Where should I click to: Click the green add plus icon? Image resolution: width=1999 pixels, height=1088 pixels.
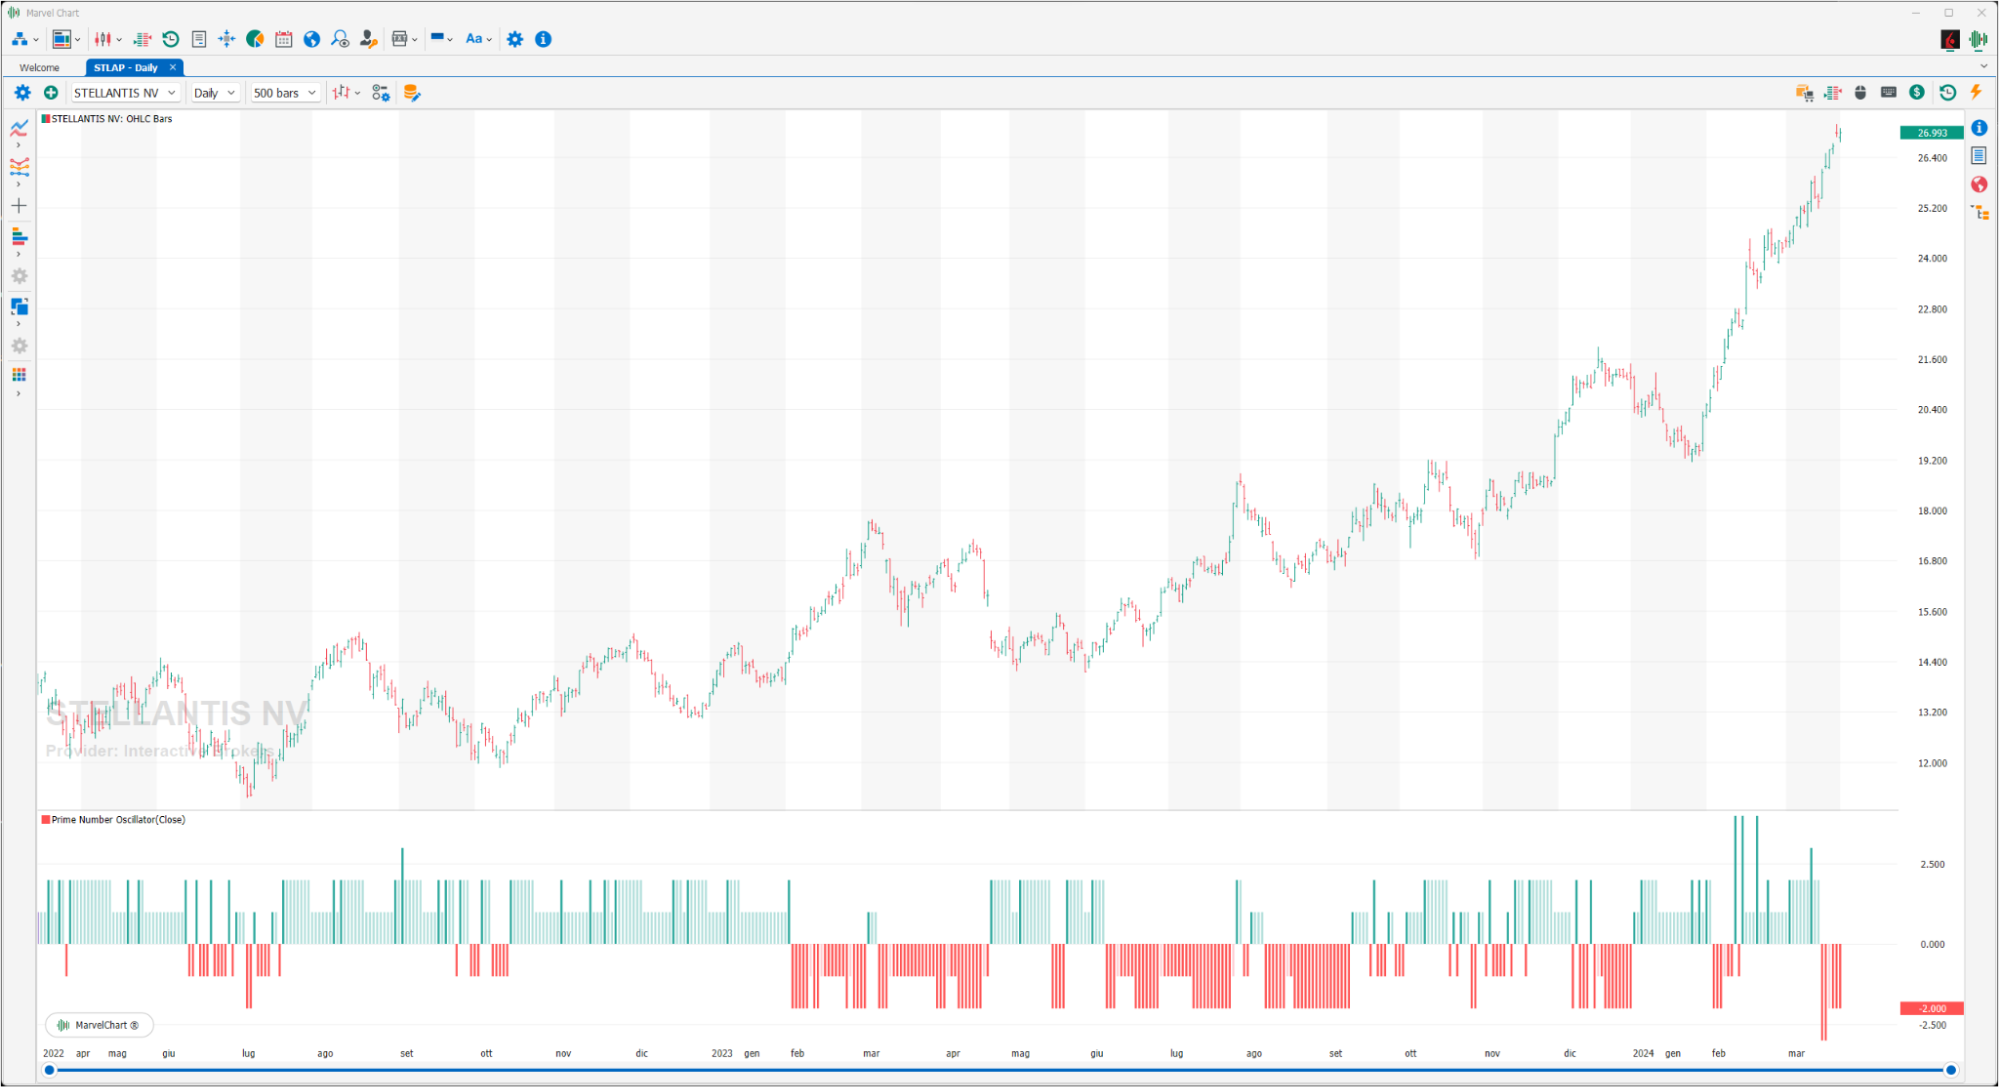pyautogui.click(x=51, y=92)
